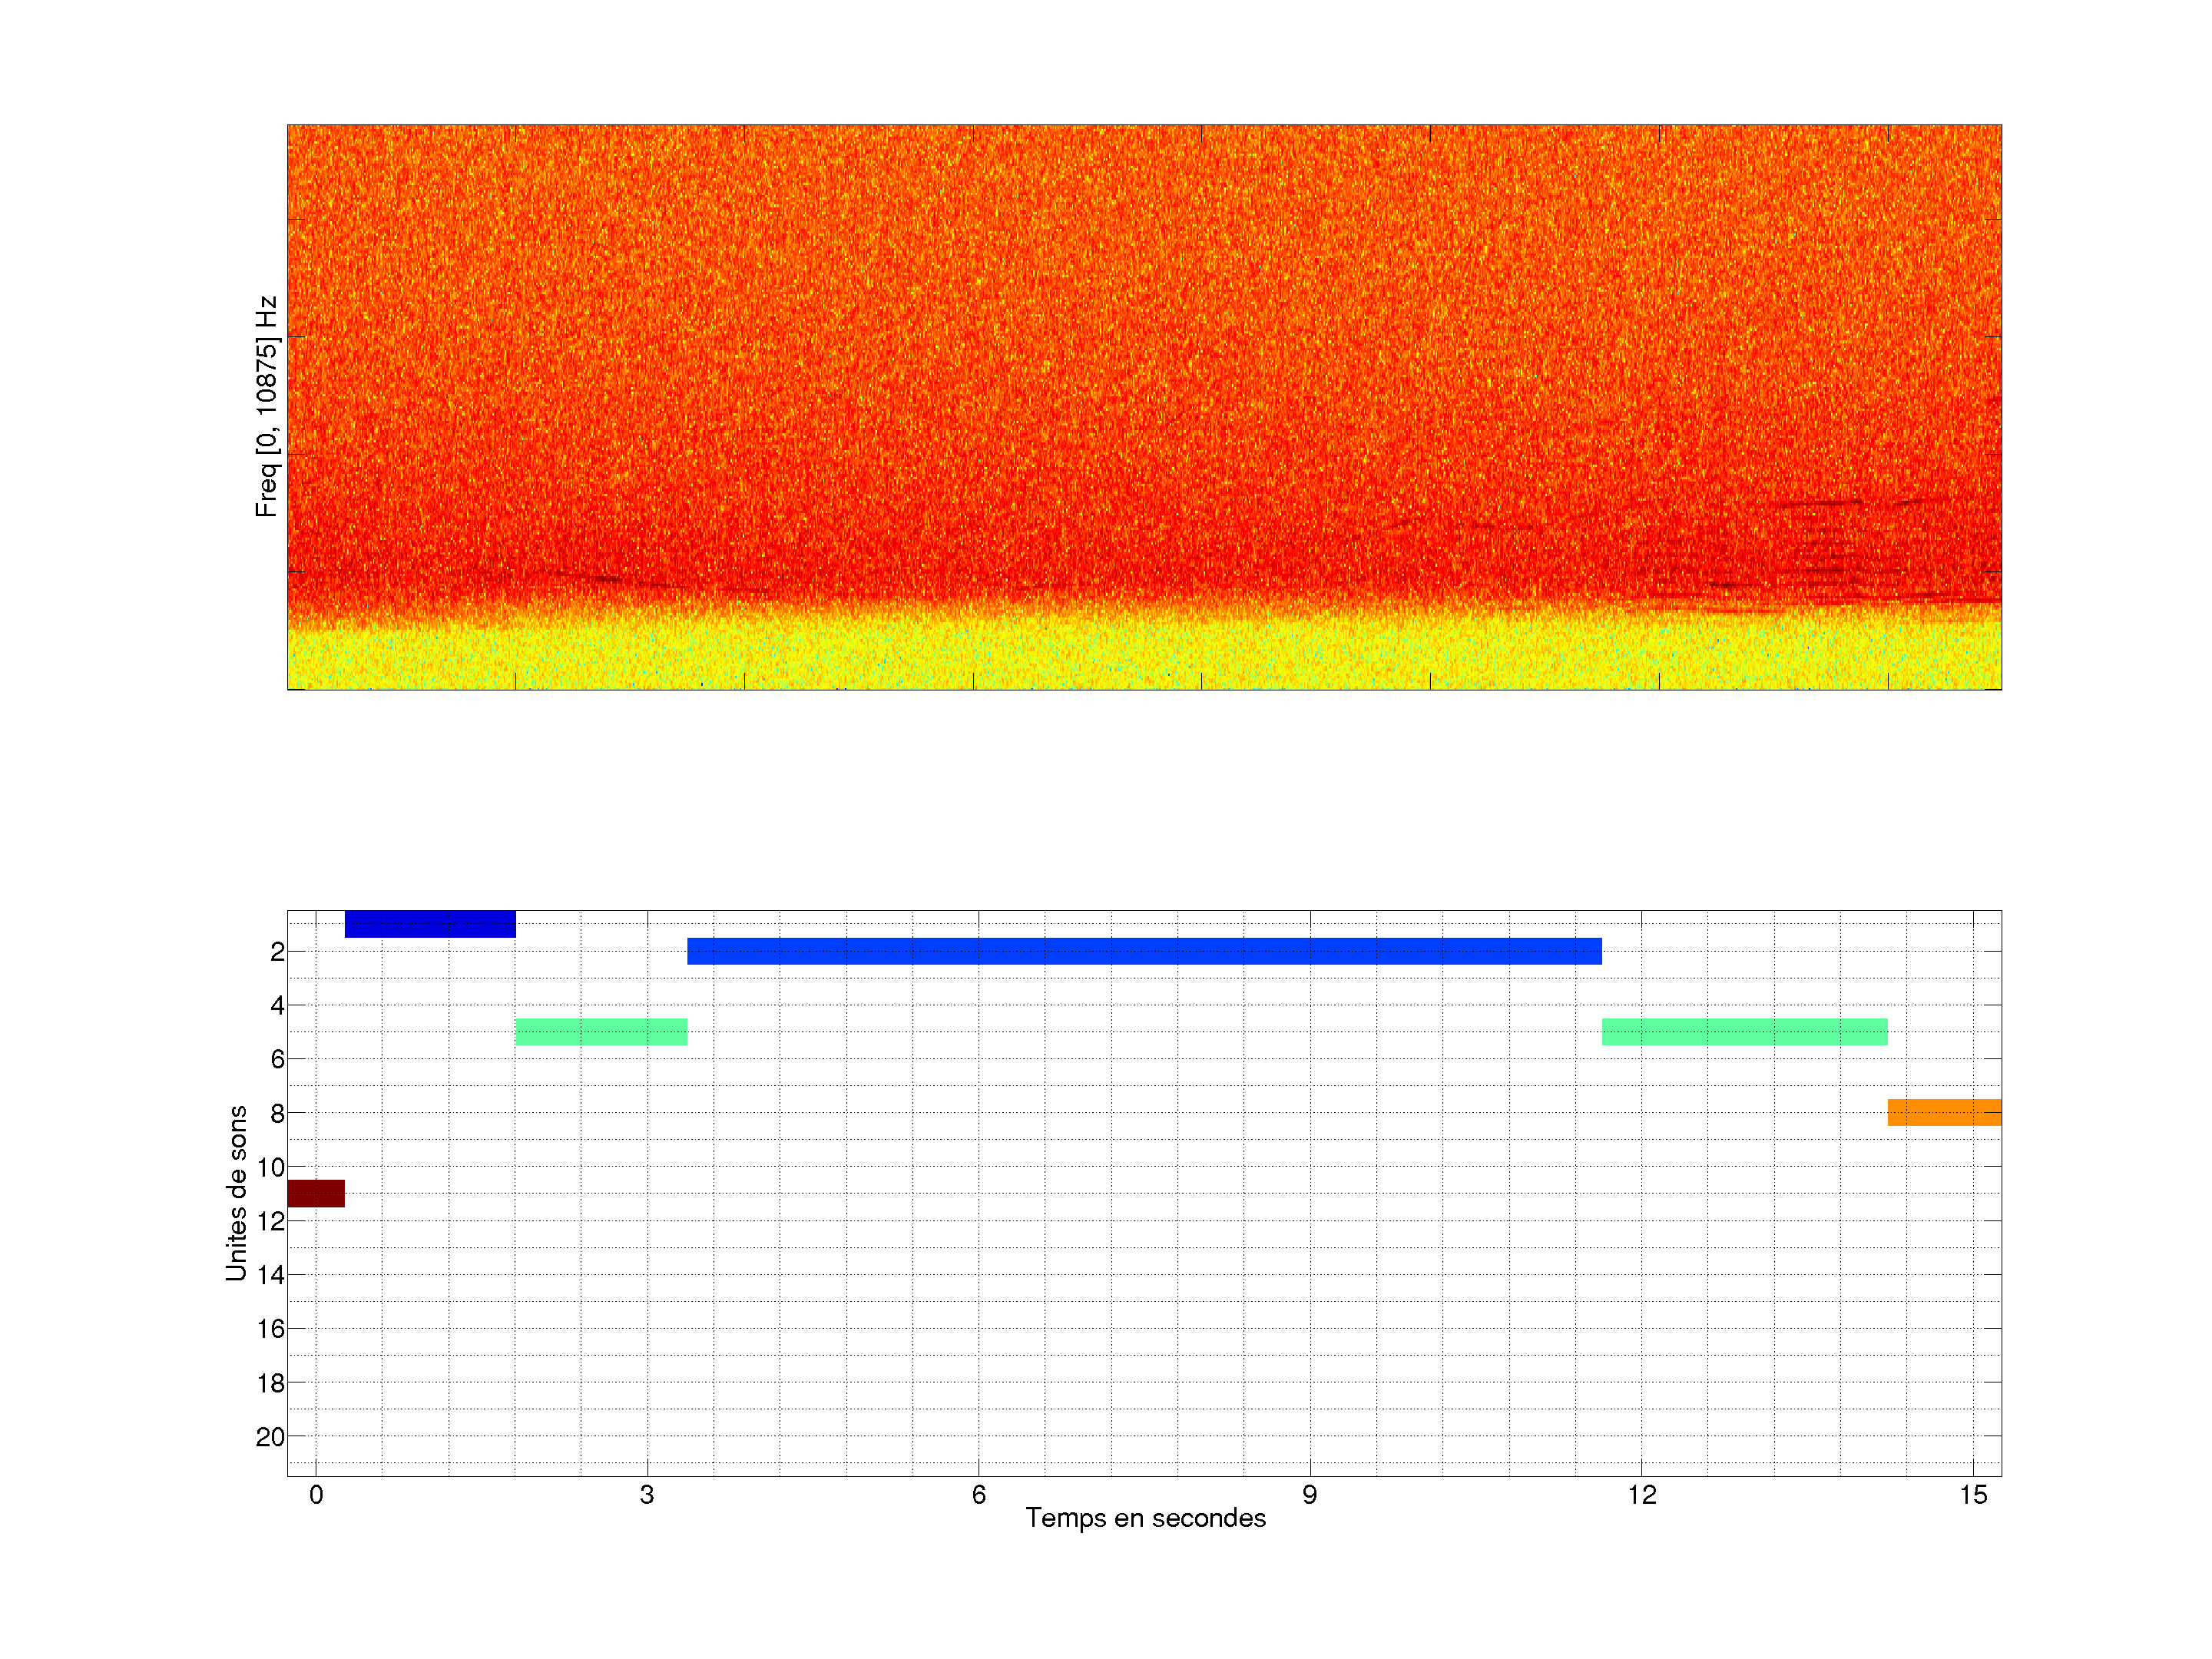The image size is (2212, 1659).
Task: Click x-axis tick label 9
Action: tap(1310, 1495)
